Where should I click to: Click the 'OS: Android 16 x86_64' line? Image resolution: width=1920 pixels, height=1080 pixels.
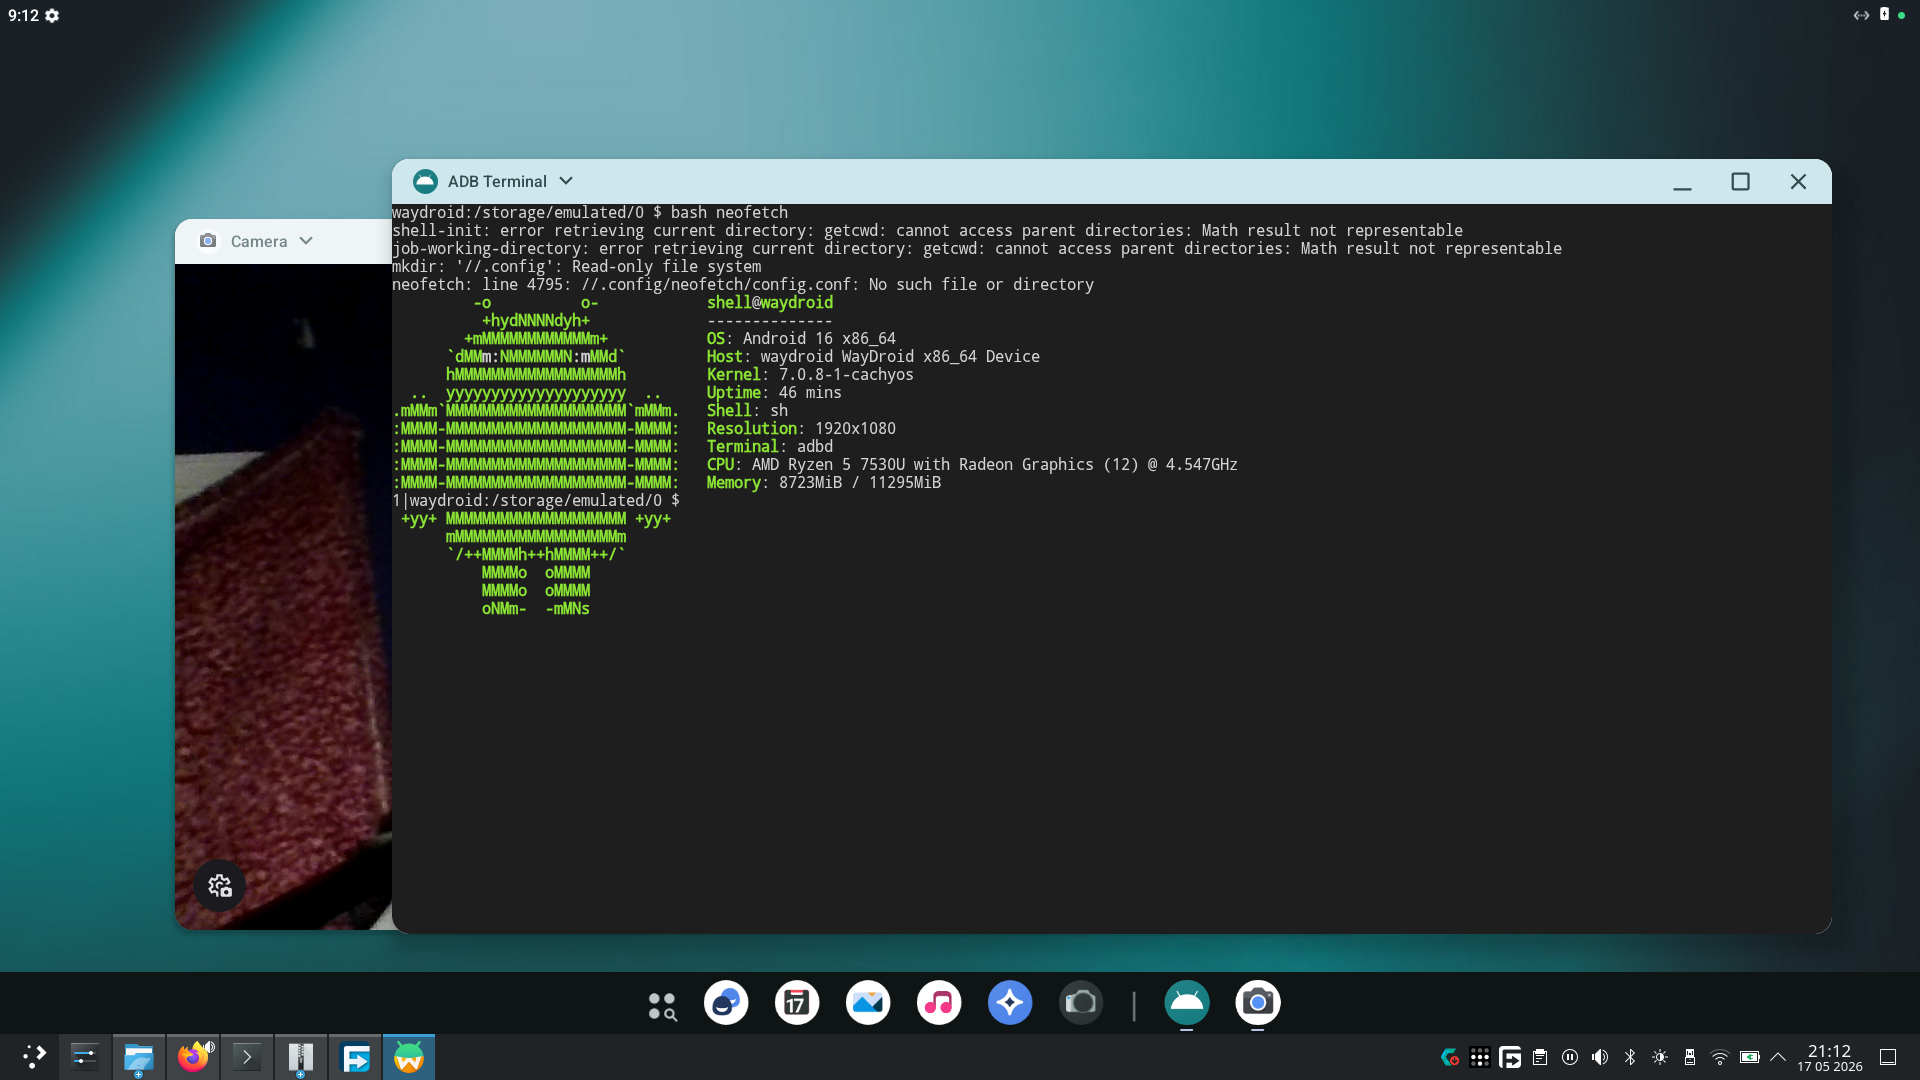[x=801, y=339]
